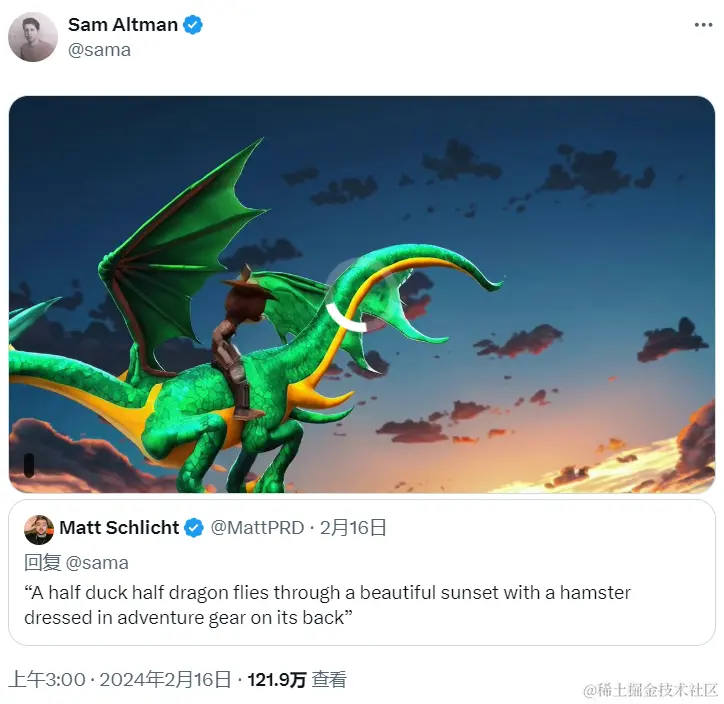The height and width of the screenshot is (704, 724).
Task: Open Sam Altman's profile picture
Action: pyautogui.click(x=33, y=37)
